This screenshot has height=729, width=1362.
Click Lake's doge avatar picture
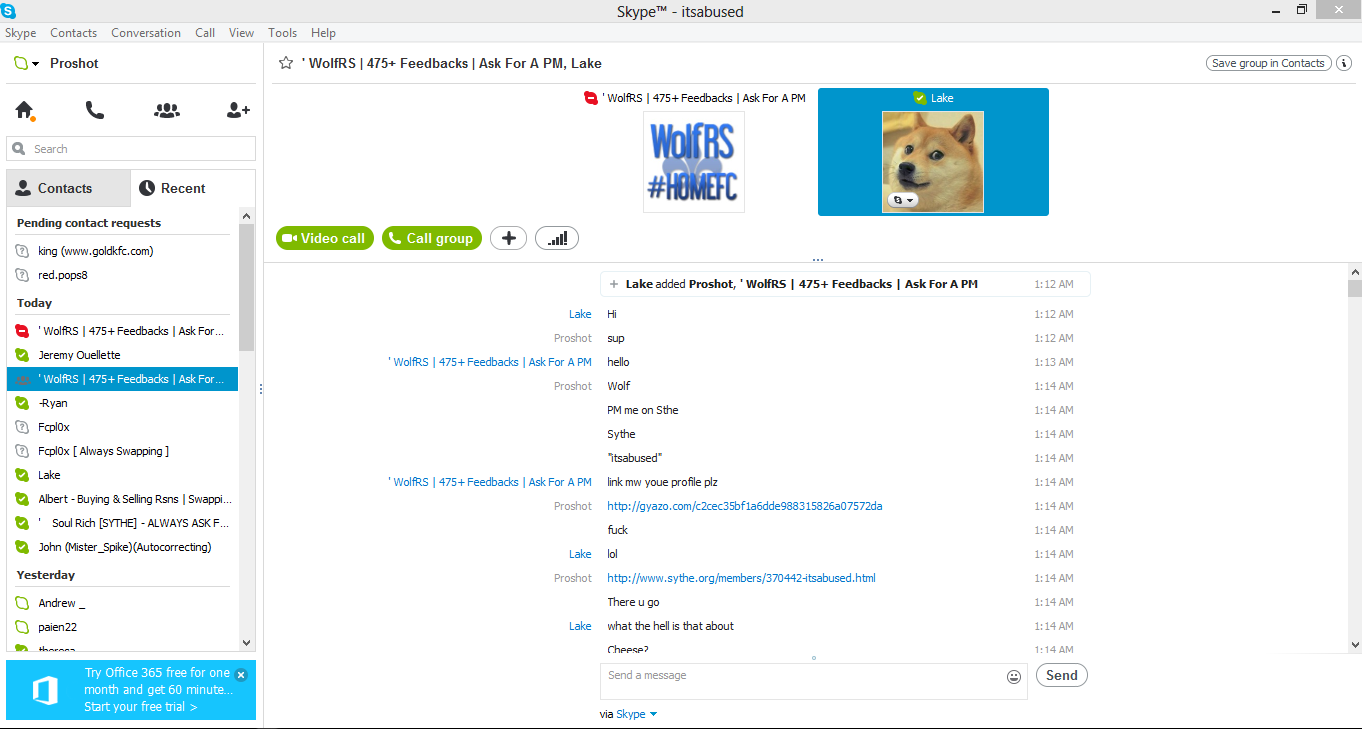pyautogui.click(x=933, y=162)
